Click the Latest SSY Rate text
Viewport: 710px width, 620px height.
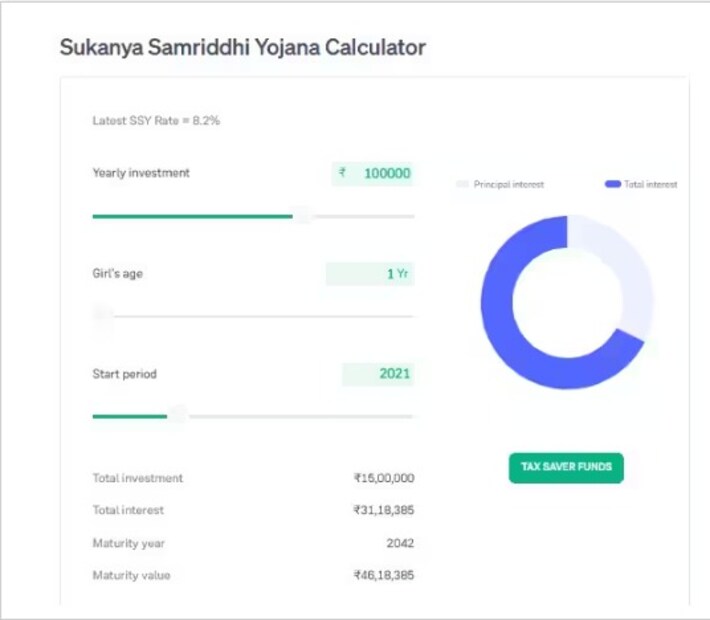(x=156, y=121)
